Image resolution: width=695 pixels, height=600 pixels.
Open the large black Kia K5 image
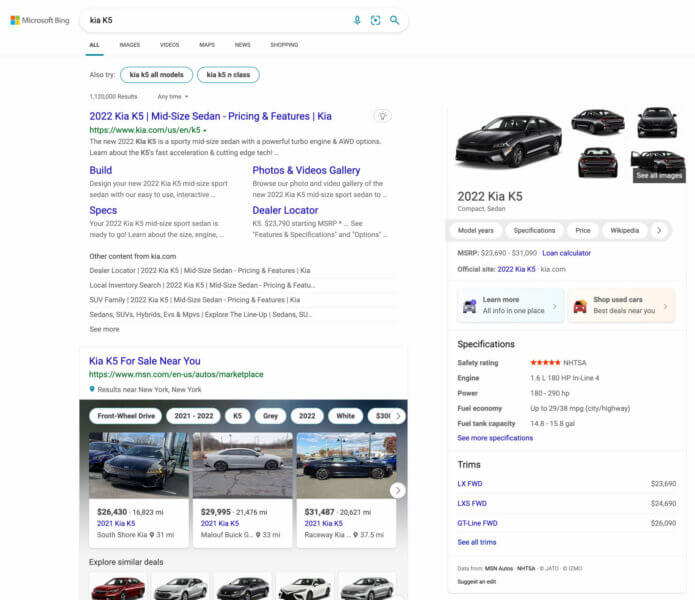(508, 141)
